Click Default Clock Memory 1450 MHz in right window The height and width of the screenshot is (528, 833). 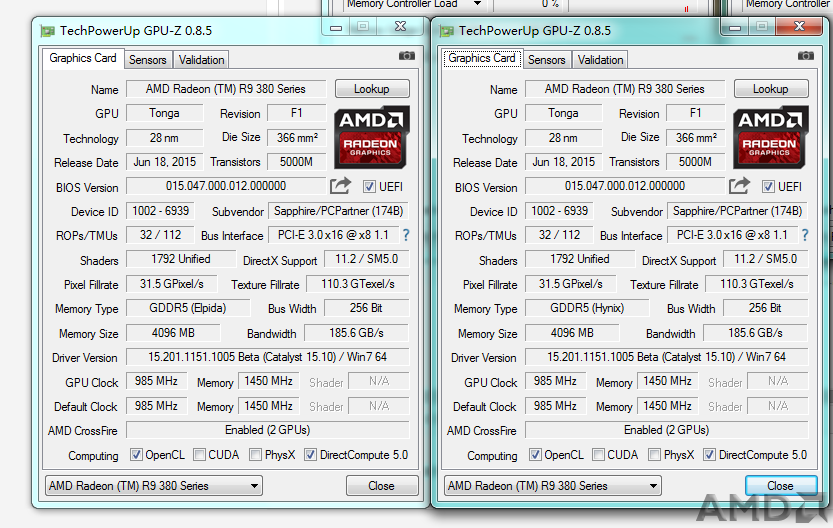tap(667, 406)
